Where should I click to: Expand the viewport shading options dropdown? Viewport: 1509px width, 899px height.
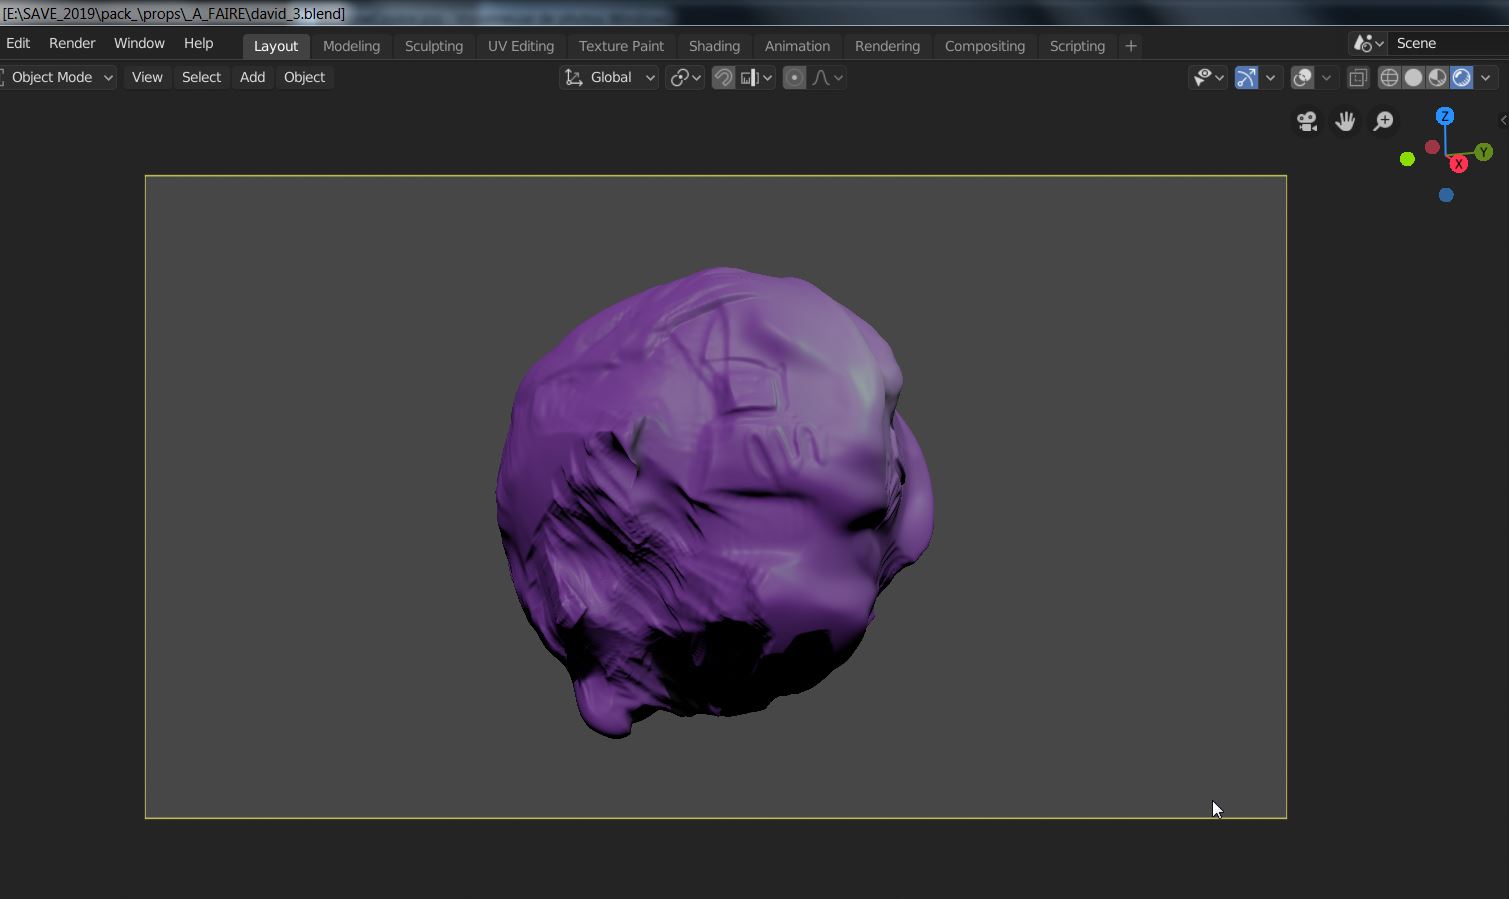point(1486,78)
